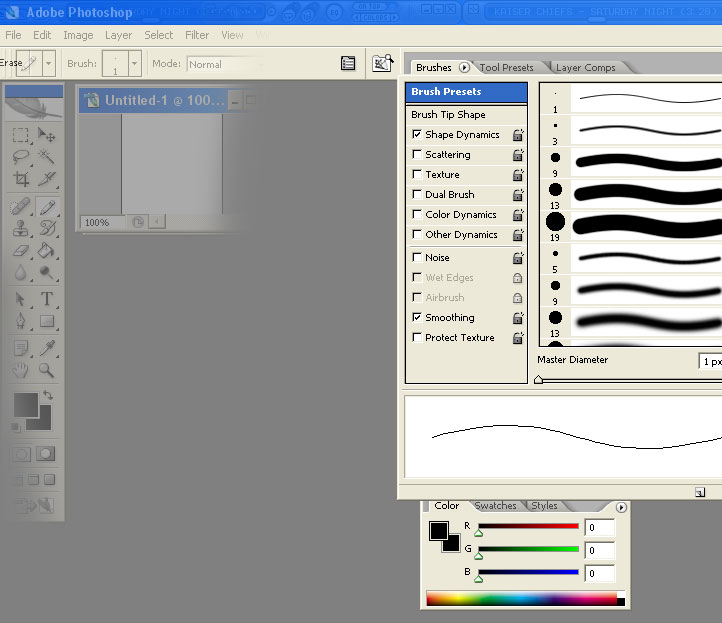Screen dimensions: 722x623
Task: Select the Zoom tool
Action: [x=47, y=370]
